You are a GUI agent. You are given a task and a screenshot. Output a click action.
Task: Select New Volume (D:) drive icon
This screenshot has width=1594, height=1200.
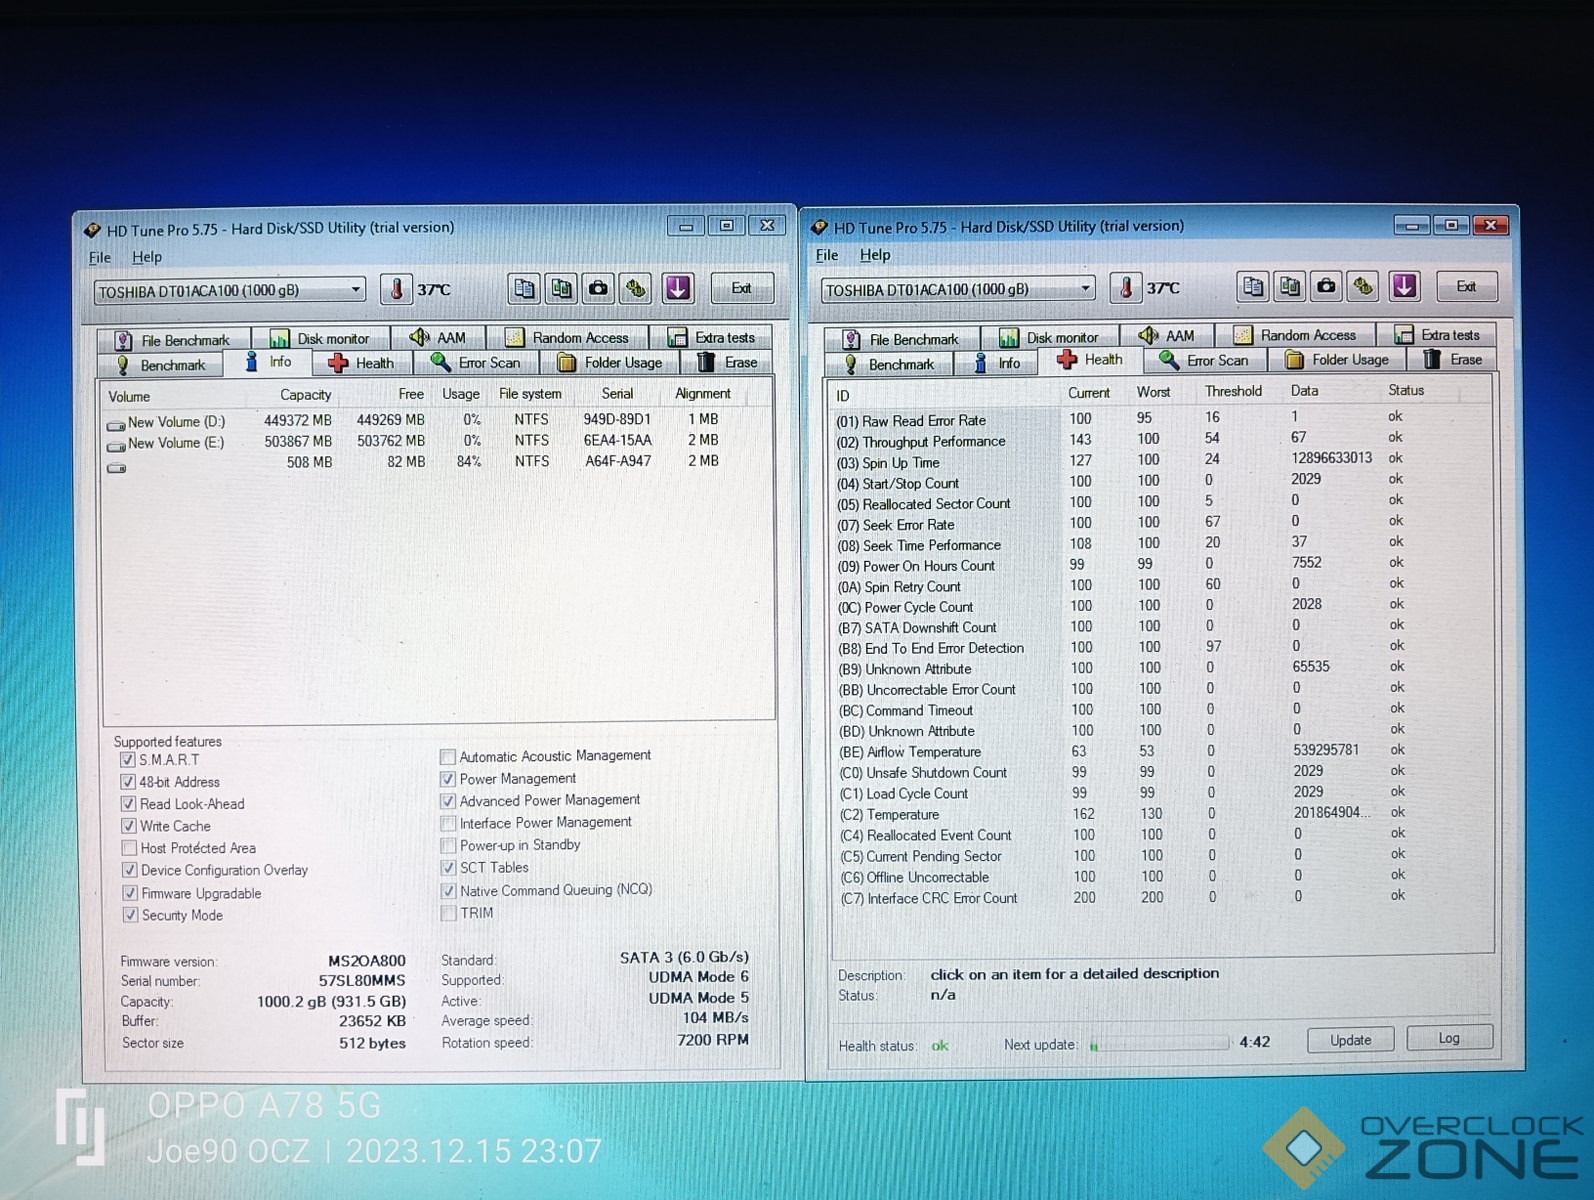pyautogui.click(x=116, y=424)
